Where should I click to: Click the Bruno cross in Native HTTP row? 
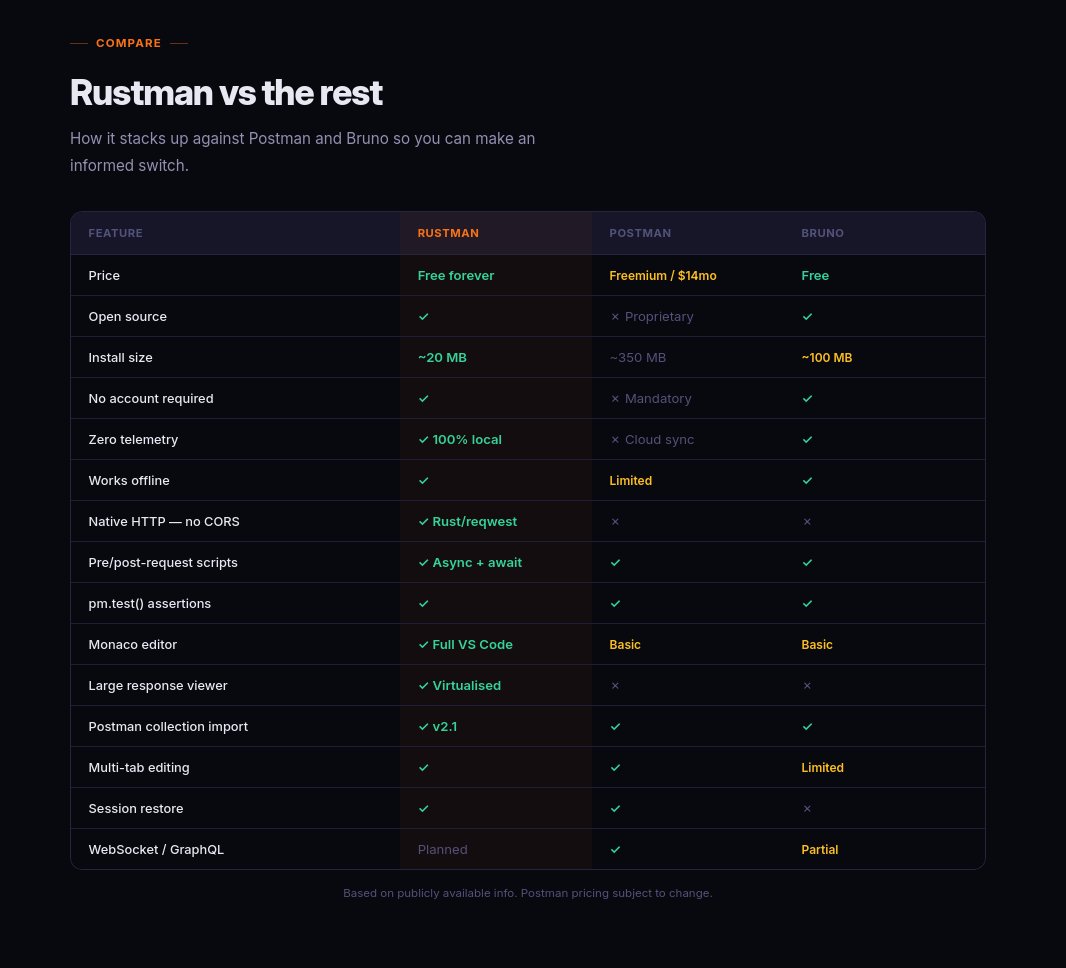click(x=807, y=521)
